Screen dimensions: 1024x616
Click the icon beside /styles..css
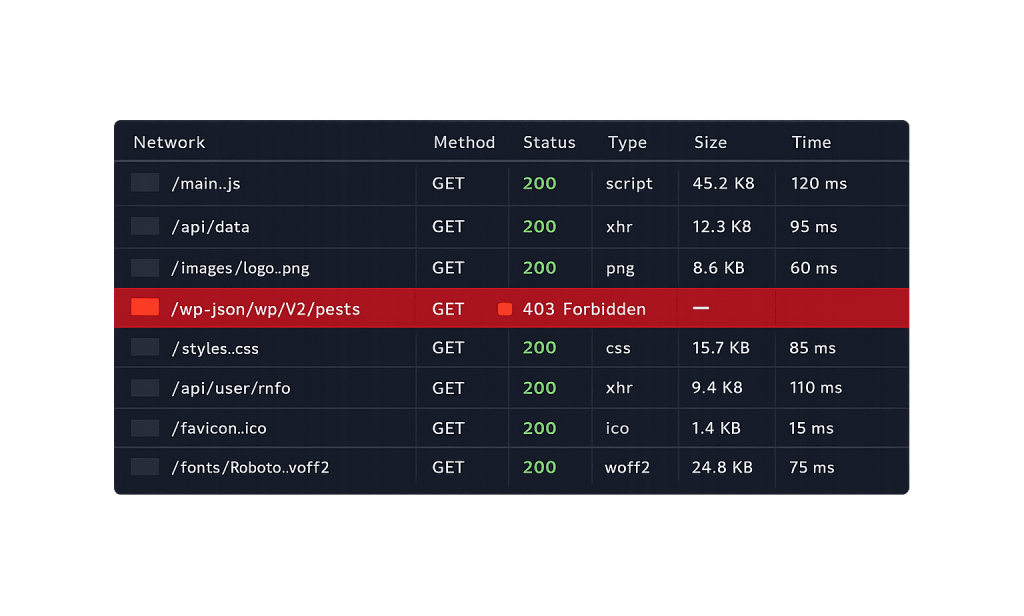pos(145,347)
